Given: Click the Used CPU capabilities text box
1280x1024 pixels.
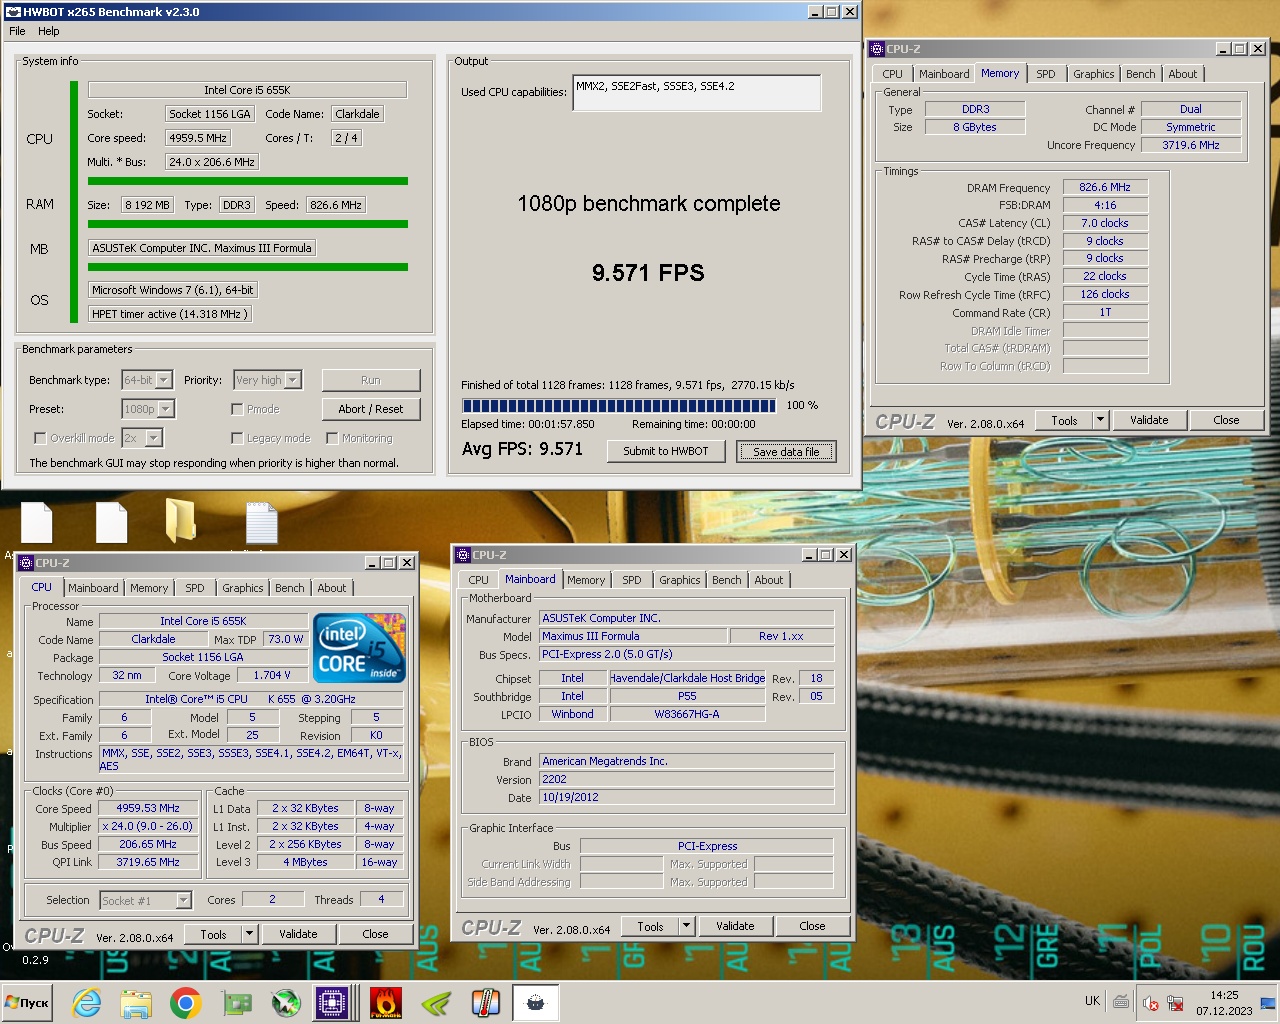Looking at the screenshot, I should click(x=697, y=92).
